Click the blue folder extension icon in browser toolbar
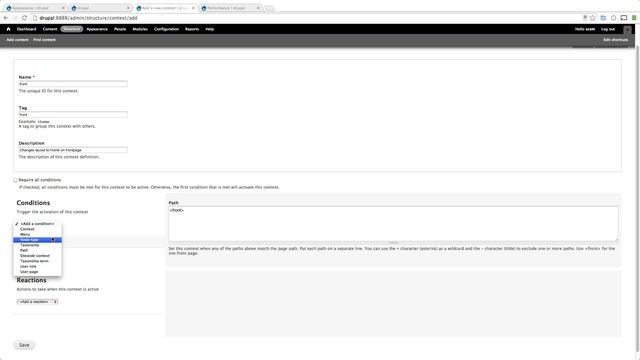The image size is (640, 360). pos(603,18)
